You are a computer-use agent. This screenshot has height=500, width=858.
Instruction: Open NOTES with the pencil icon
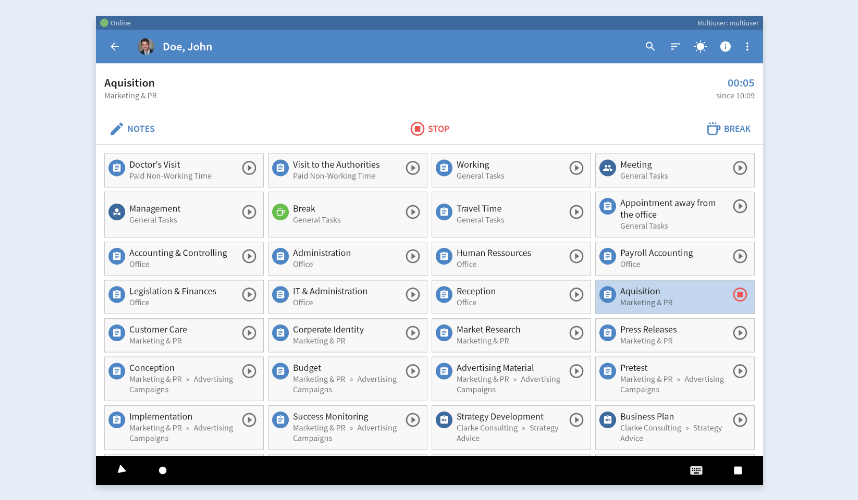[132, 129]
